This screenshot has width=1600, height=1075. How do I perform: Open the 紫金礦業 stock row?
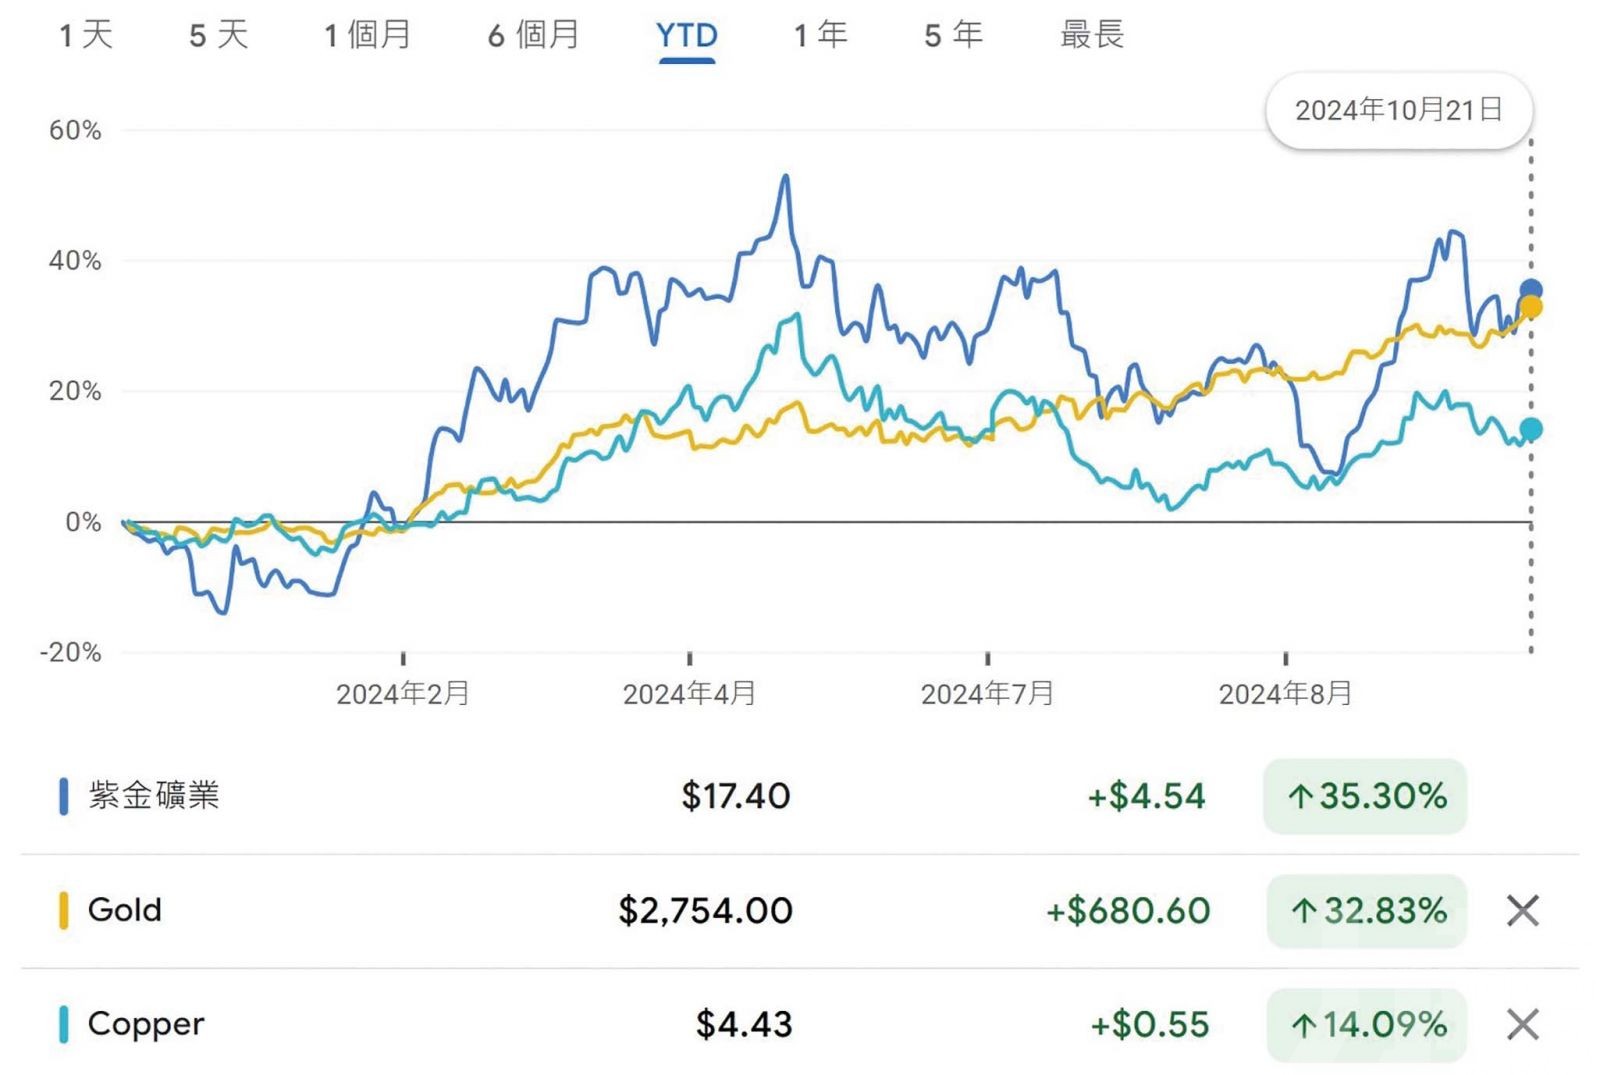click(800, 796)
